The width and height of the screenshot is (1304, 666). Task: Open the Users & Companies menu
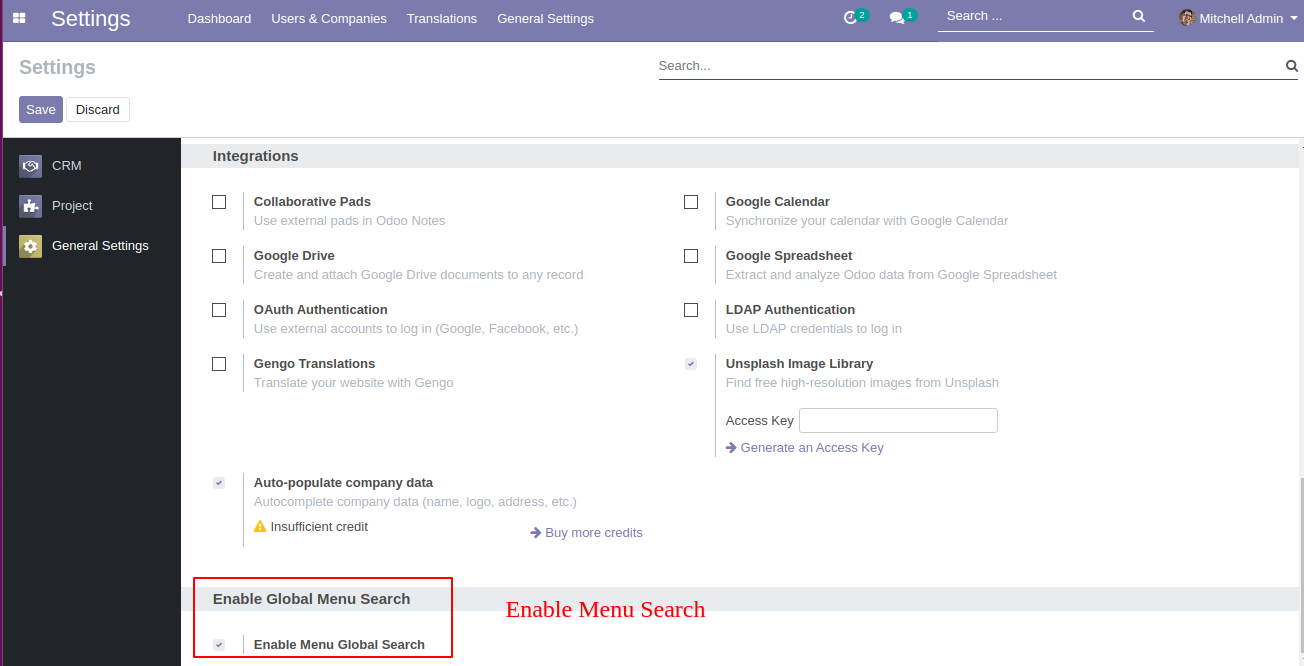[328, 18]
